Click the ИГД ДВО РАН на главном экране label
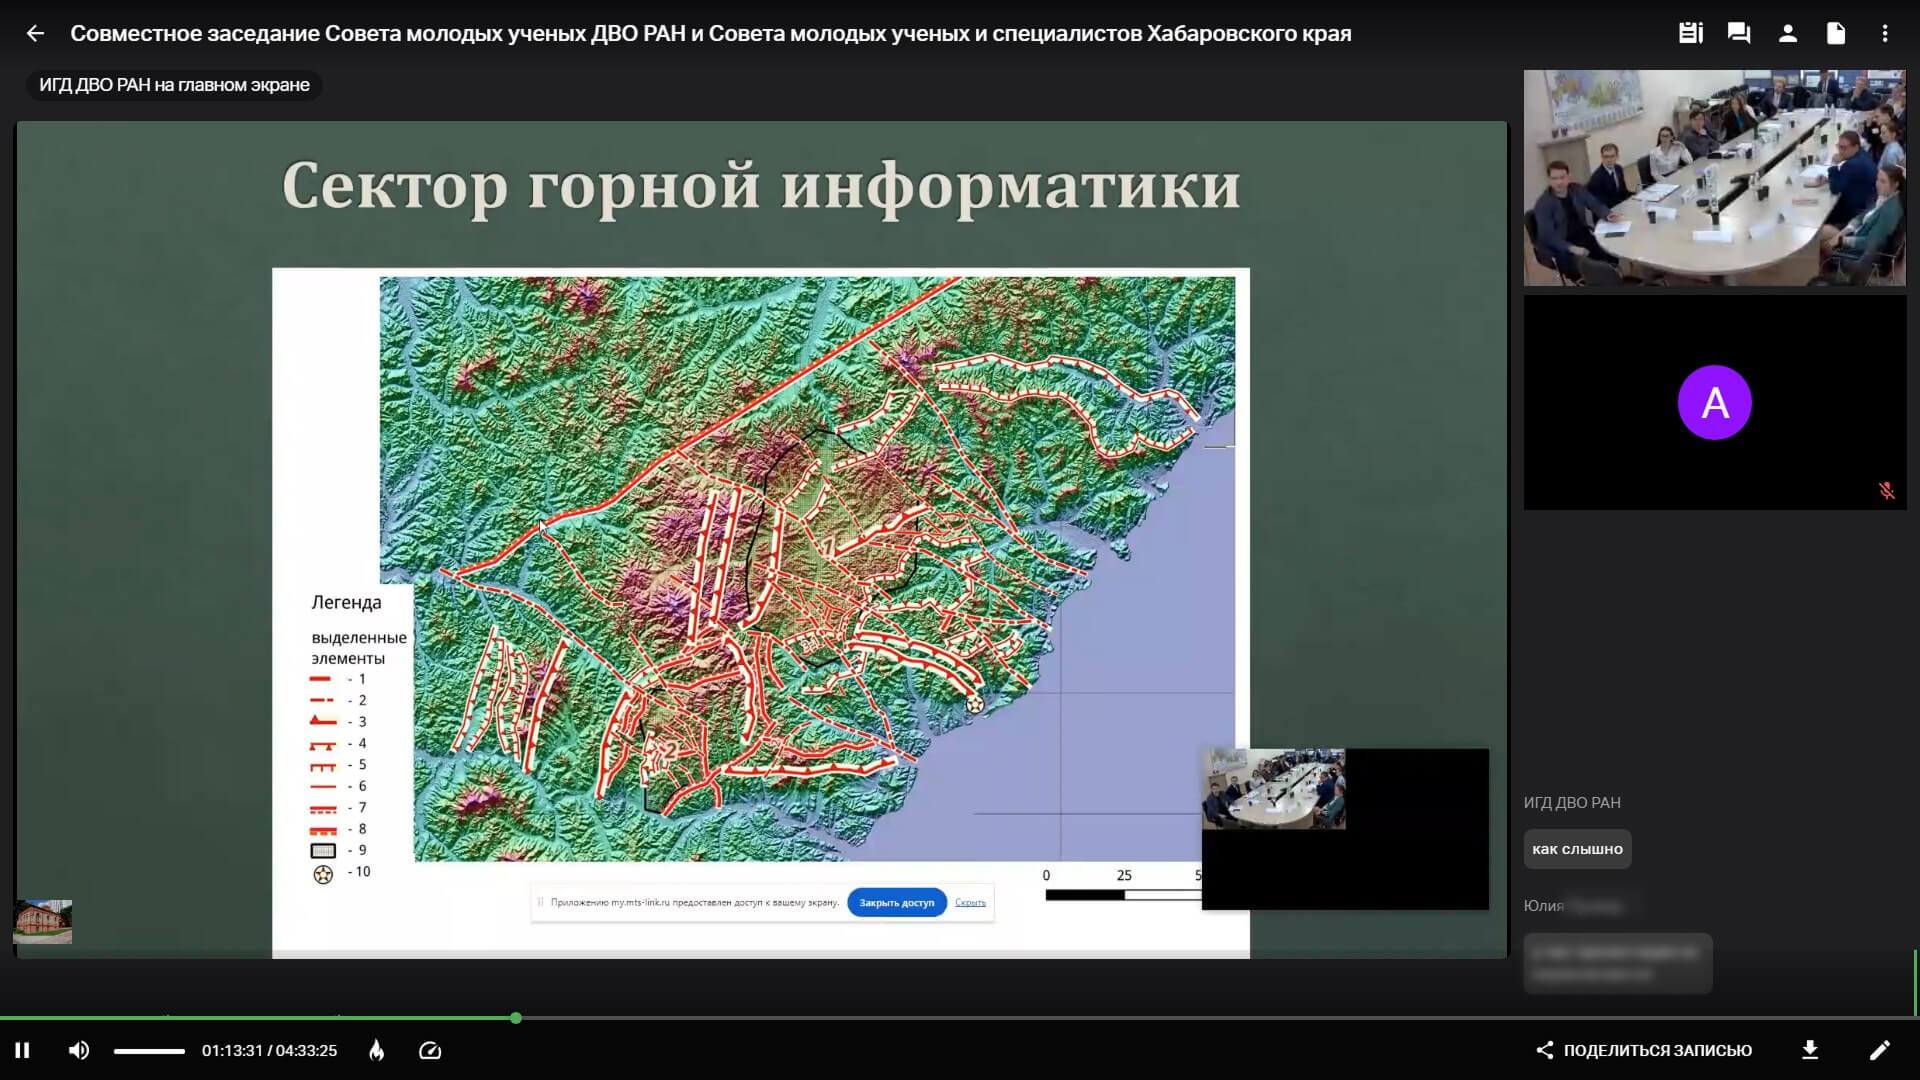1920x1080 pixels. coord(174,85)
